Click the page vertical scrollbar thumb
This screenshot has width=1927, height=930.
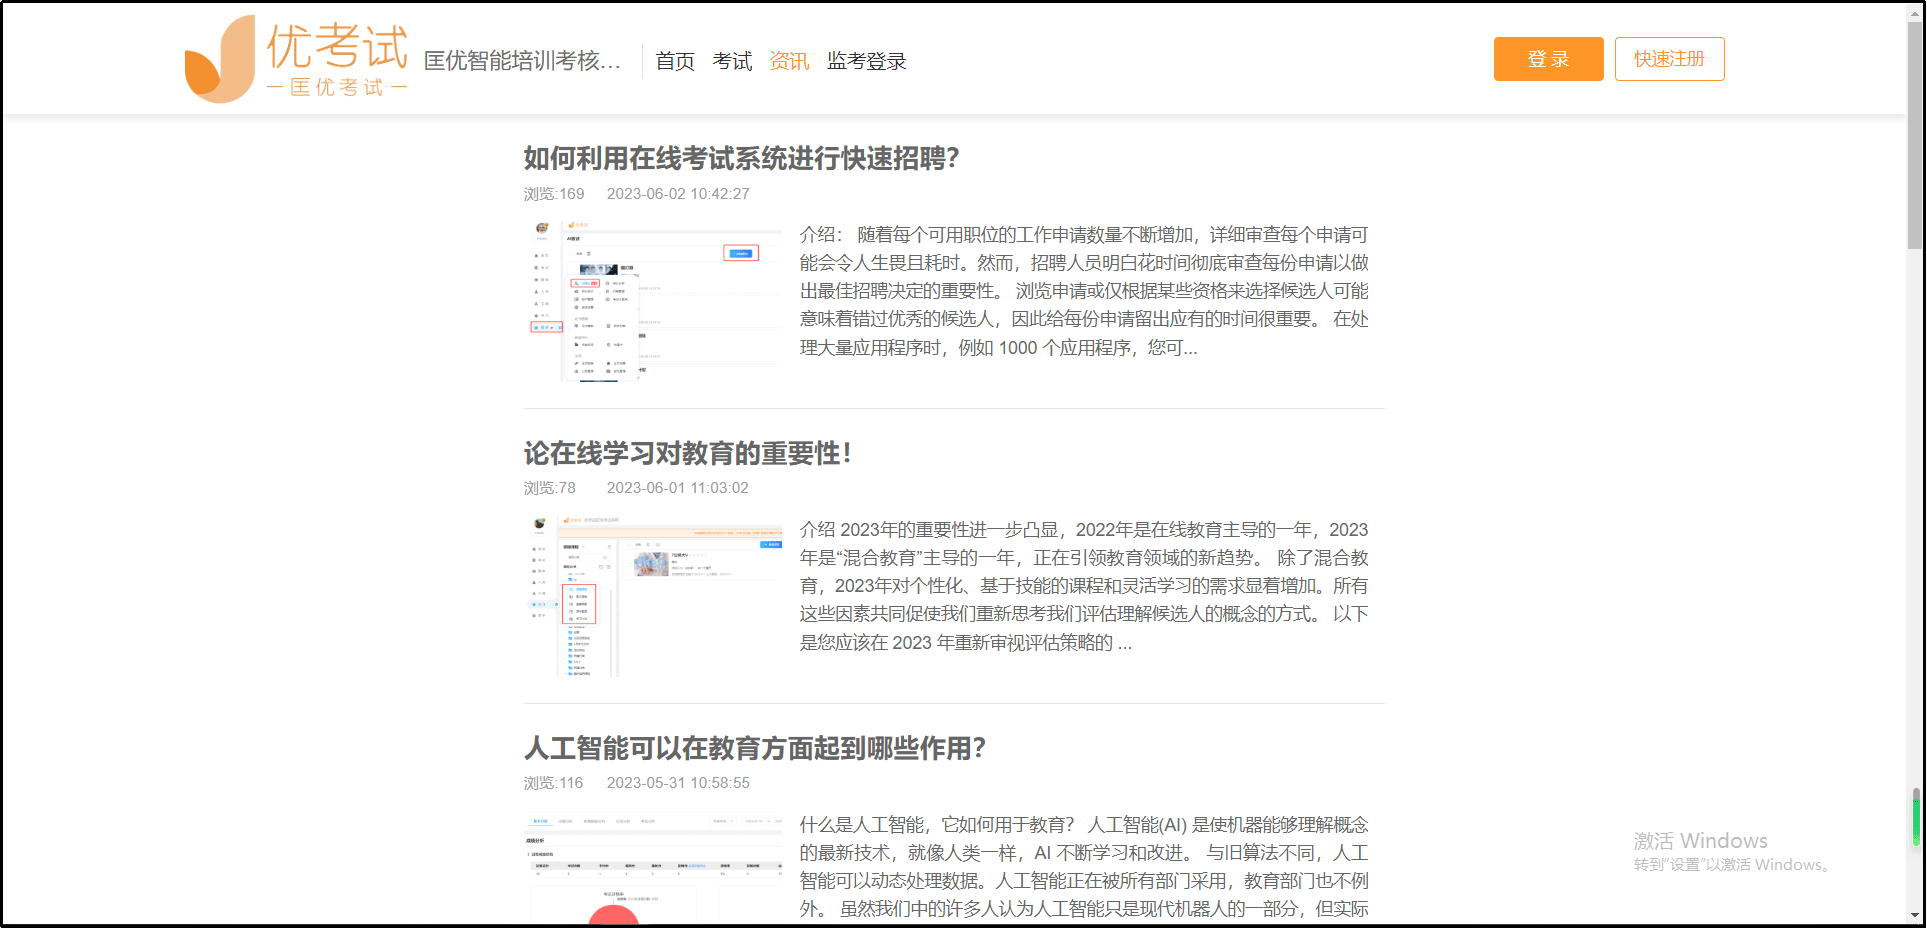point(1915,130)
